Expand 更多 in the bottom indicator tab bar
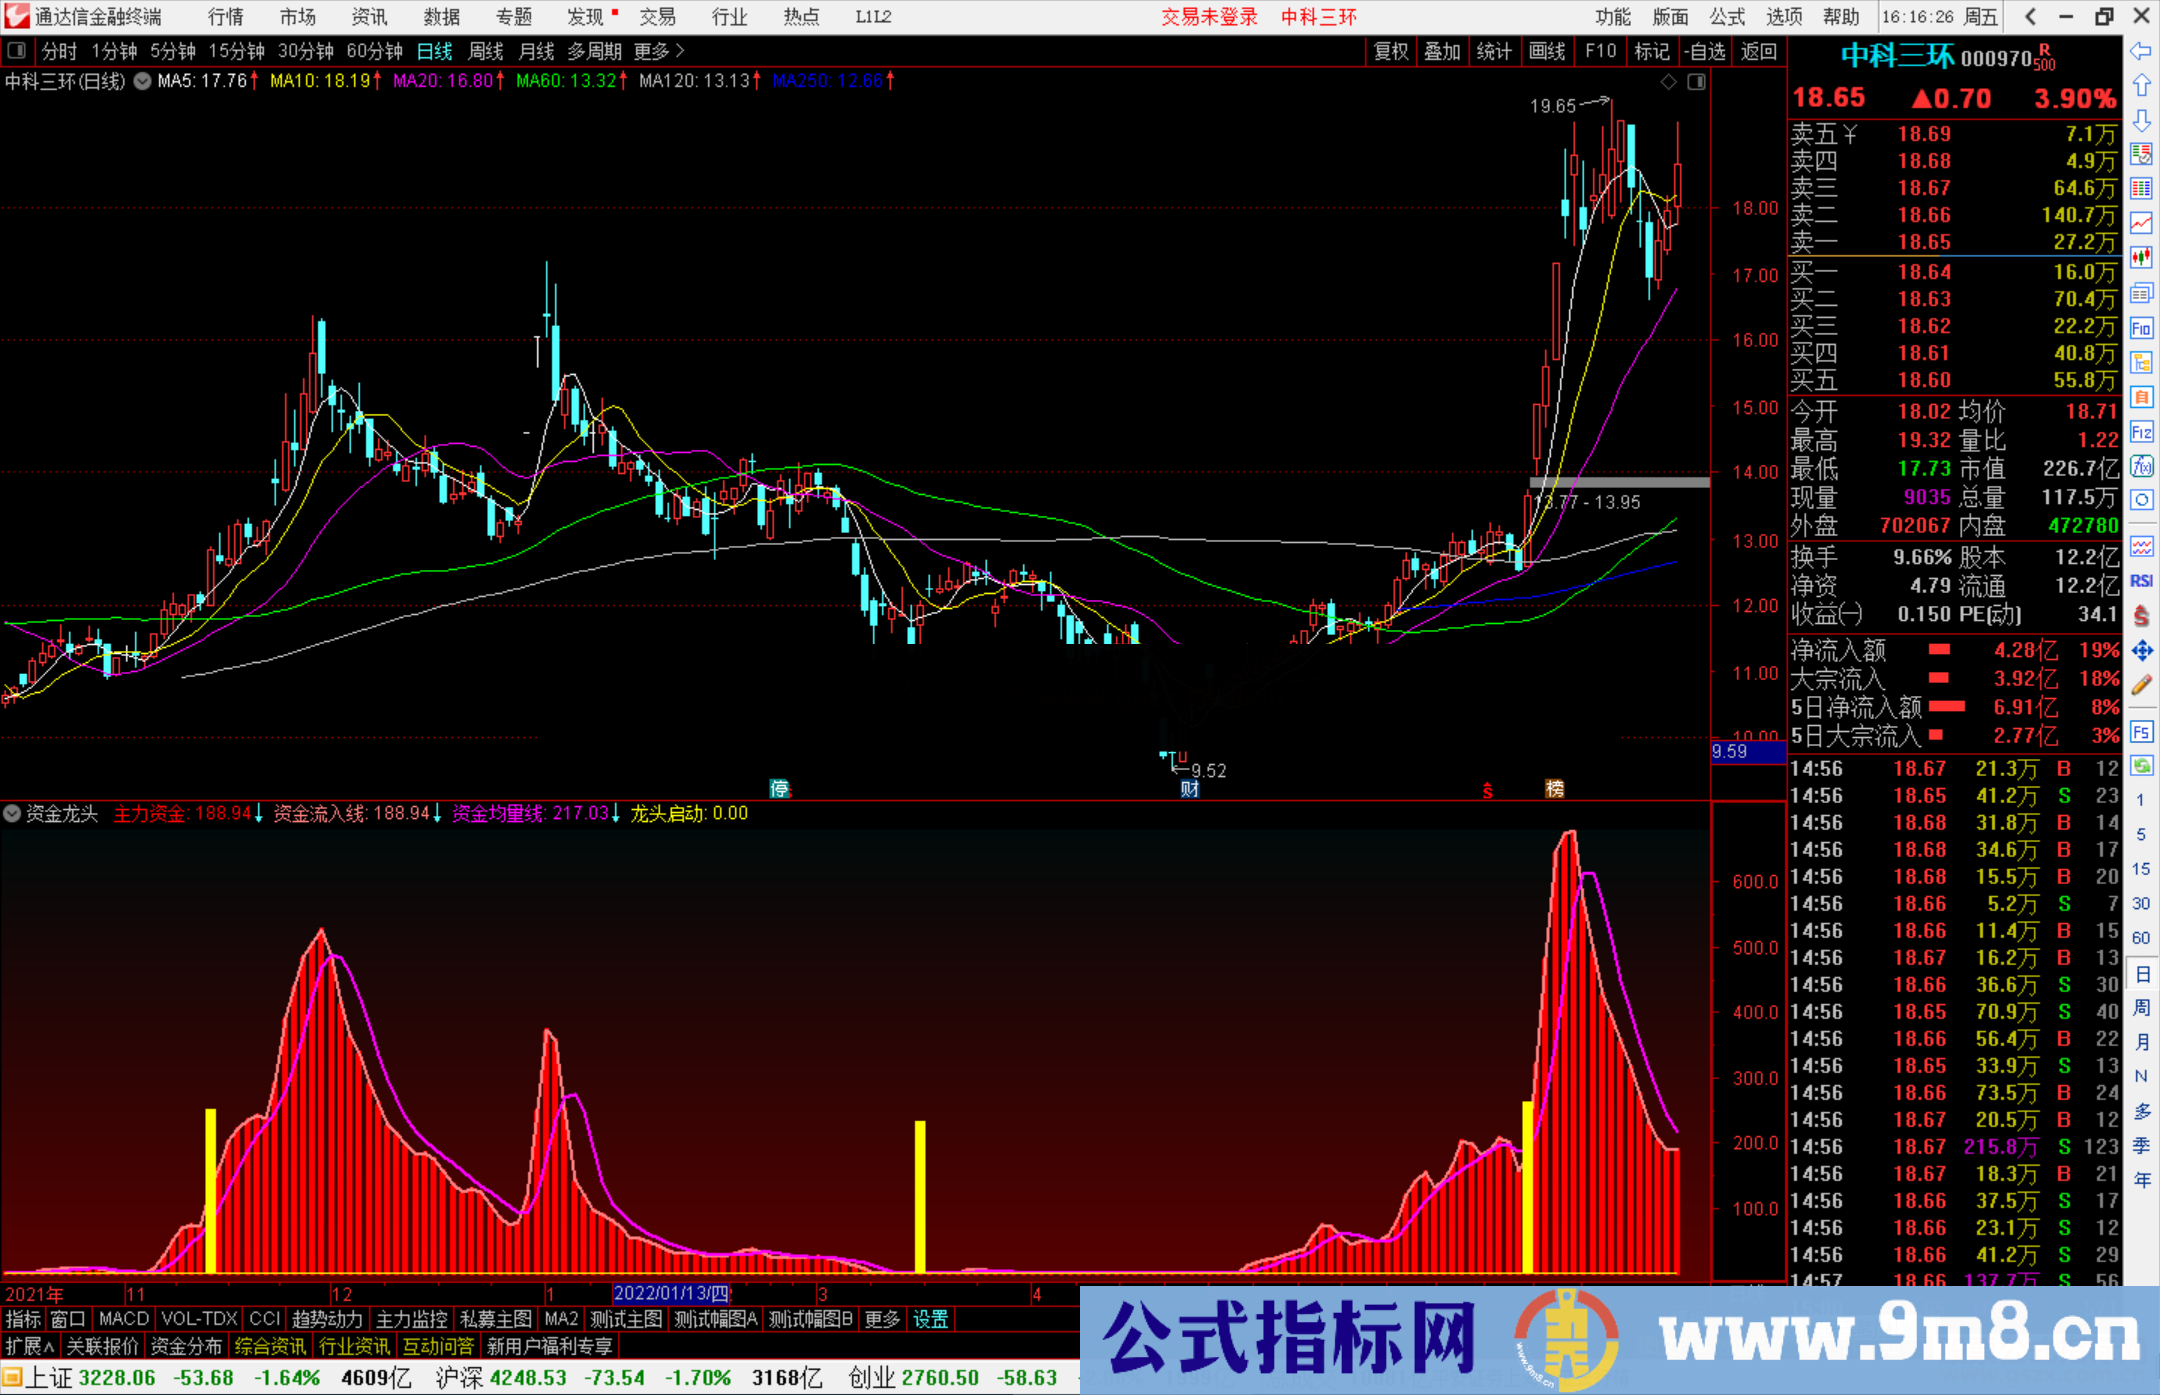Screen dimensions: 2160x1395 [x=880, y=1319]
